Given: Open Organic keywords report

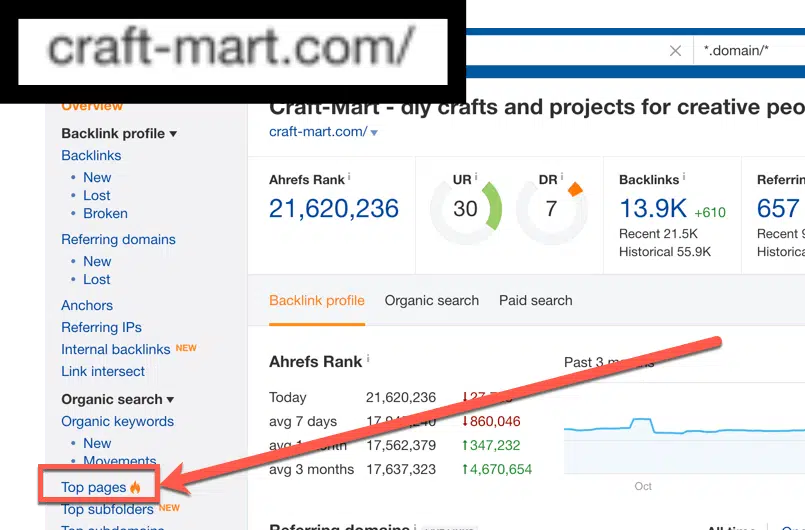Looking at the screenshot, I should tap(118, 422).
